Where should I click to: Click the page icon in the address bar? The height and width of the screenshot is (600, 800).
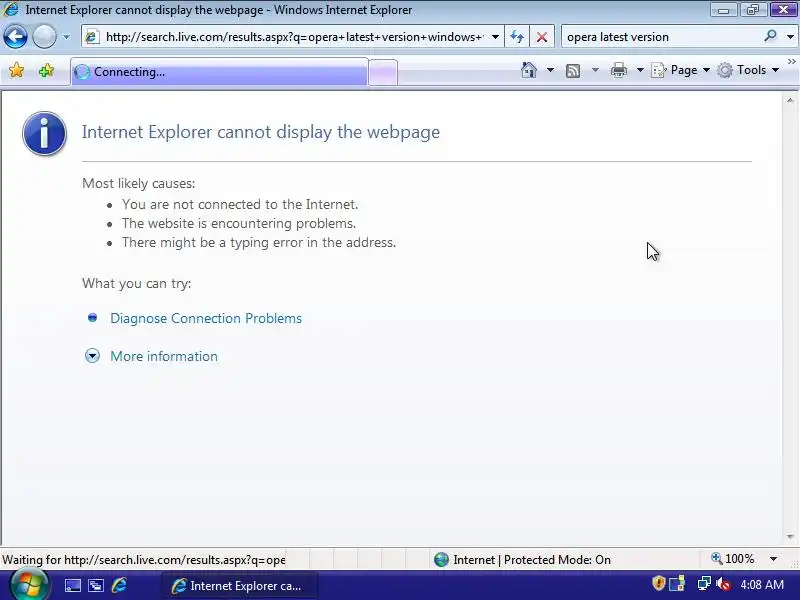tap(92, 37)
